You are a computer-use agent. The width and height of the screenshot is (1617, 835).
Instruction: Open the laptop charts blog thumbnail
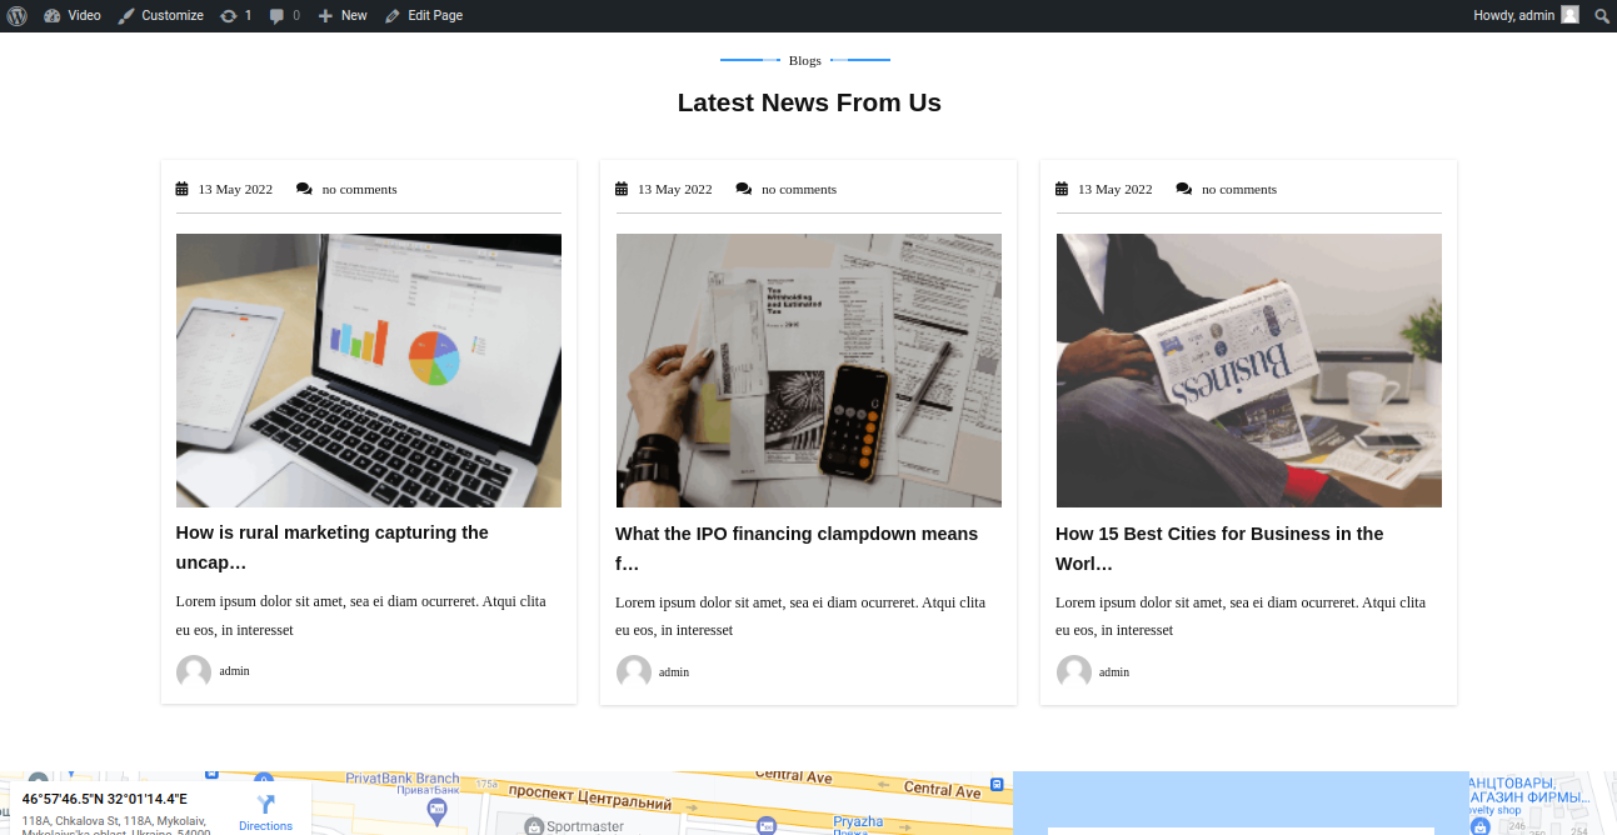pyautogui.click(x=368, y=370)
